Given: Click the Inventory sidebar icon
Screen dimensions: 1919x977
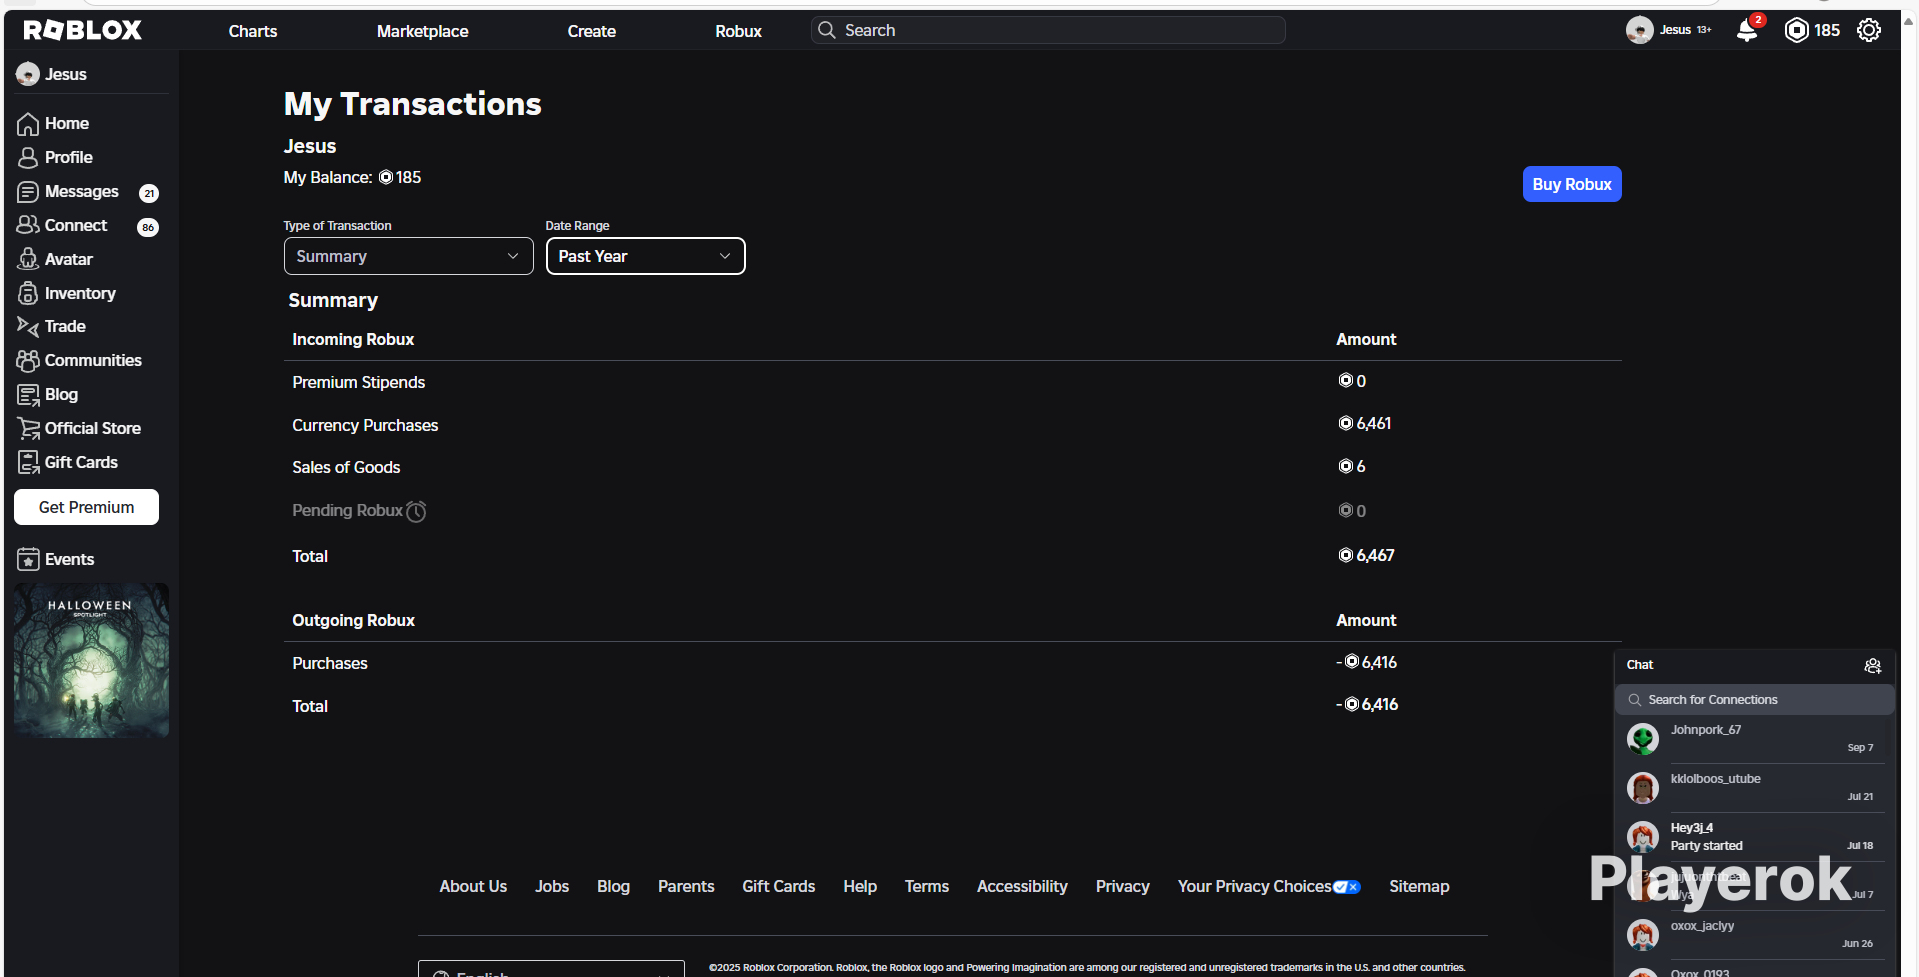Looking at the screenshot, I should click(x=28, y=293).
